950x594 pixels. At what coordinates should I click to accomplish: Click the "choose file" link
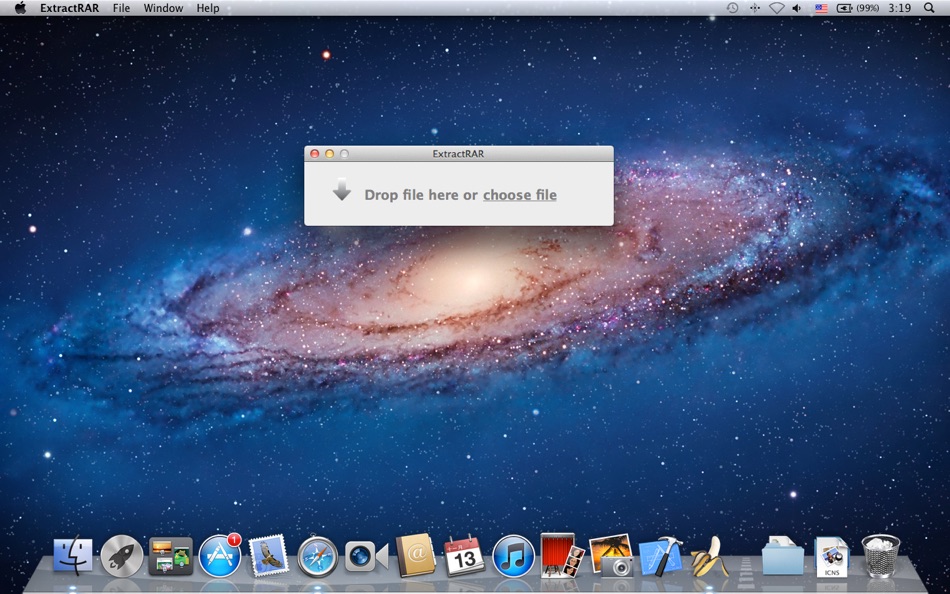coord(519,195)
